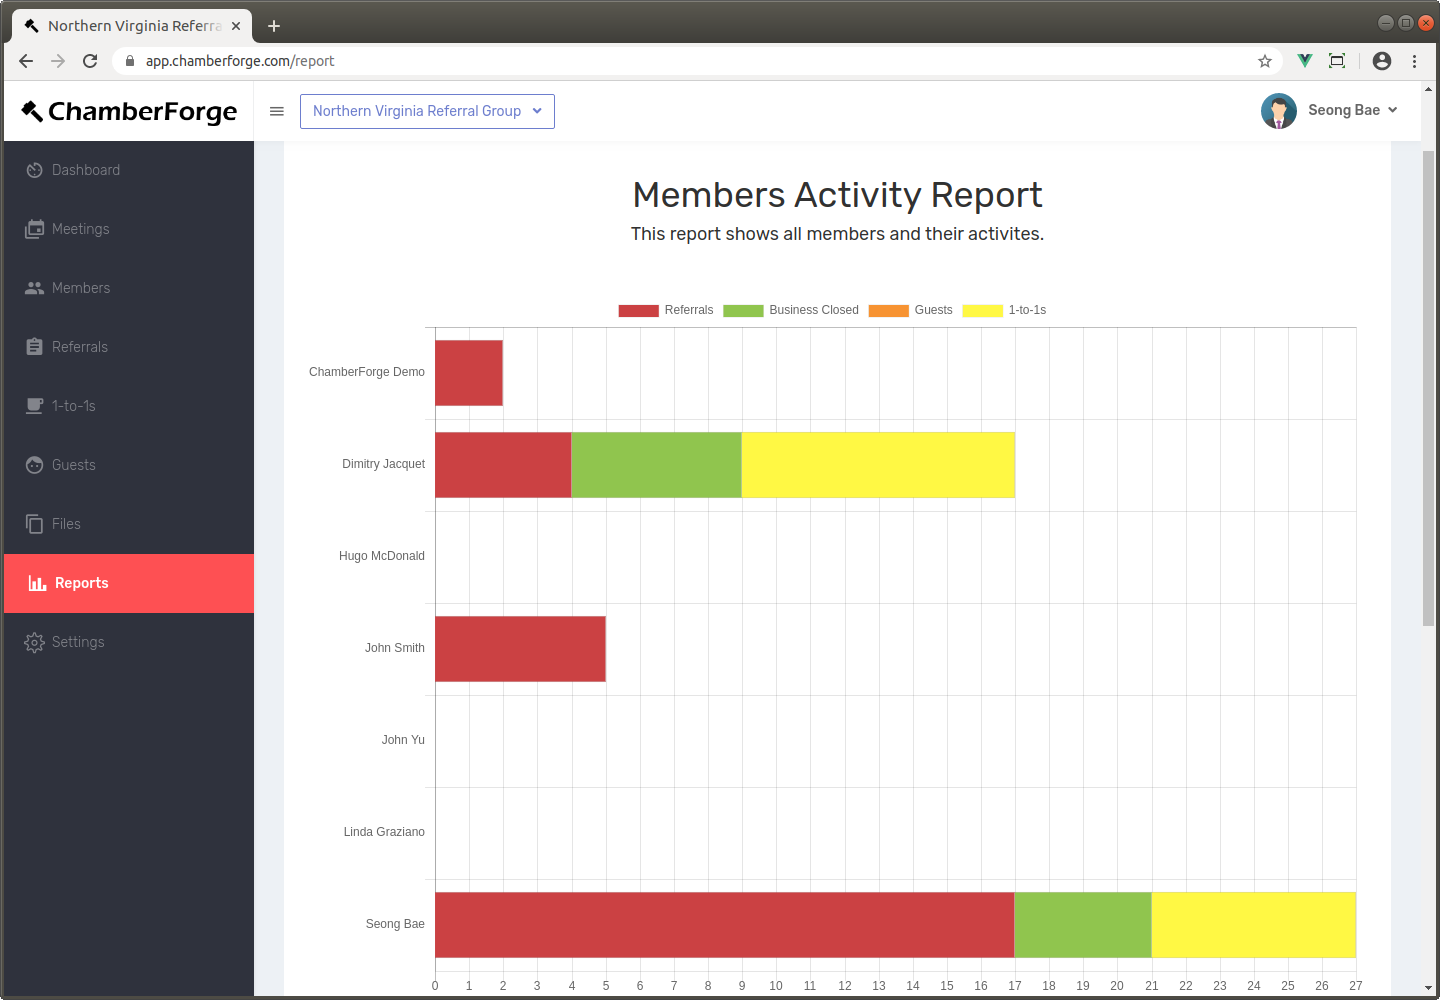Open the Dashboard icon in sidebar
This screenshot has width=1440, height=1000.
point(33,170)
